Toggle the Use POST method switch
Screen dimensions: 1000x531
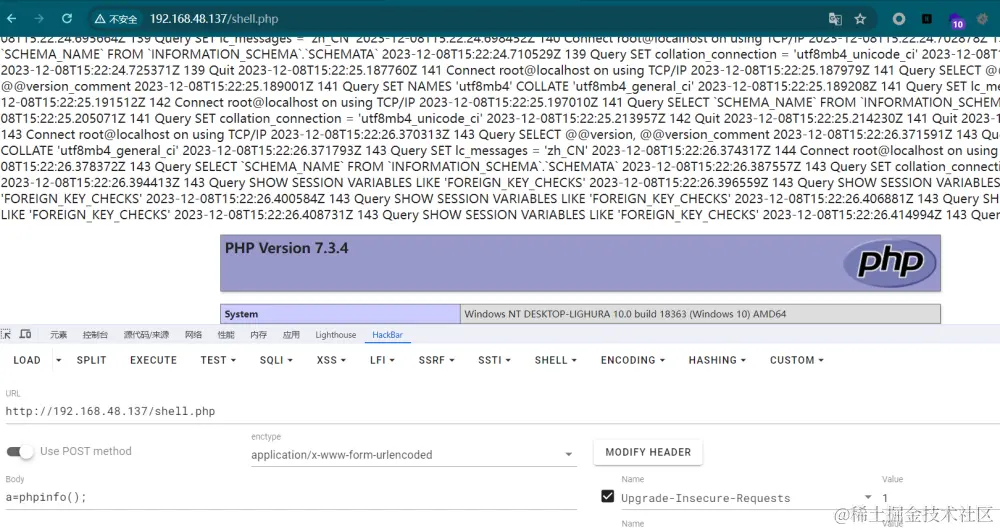(20, 452)
